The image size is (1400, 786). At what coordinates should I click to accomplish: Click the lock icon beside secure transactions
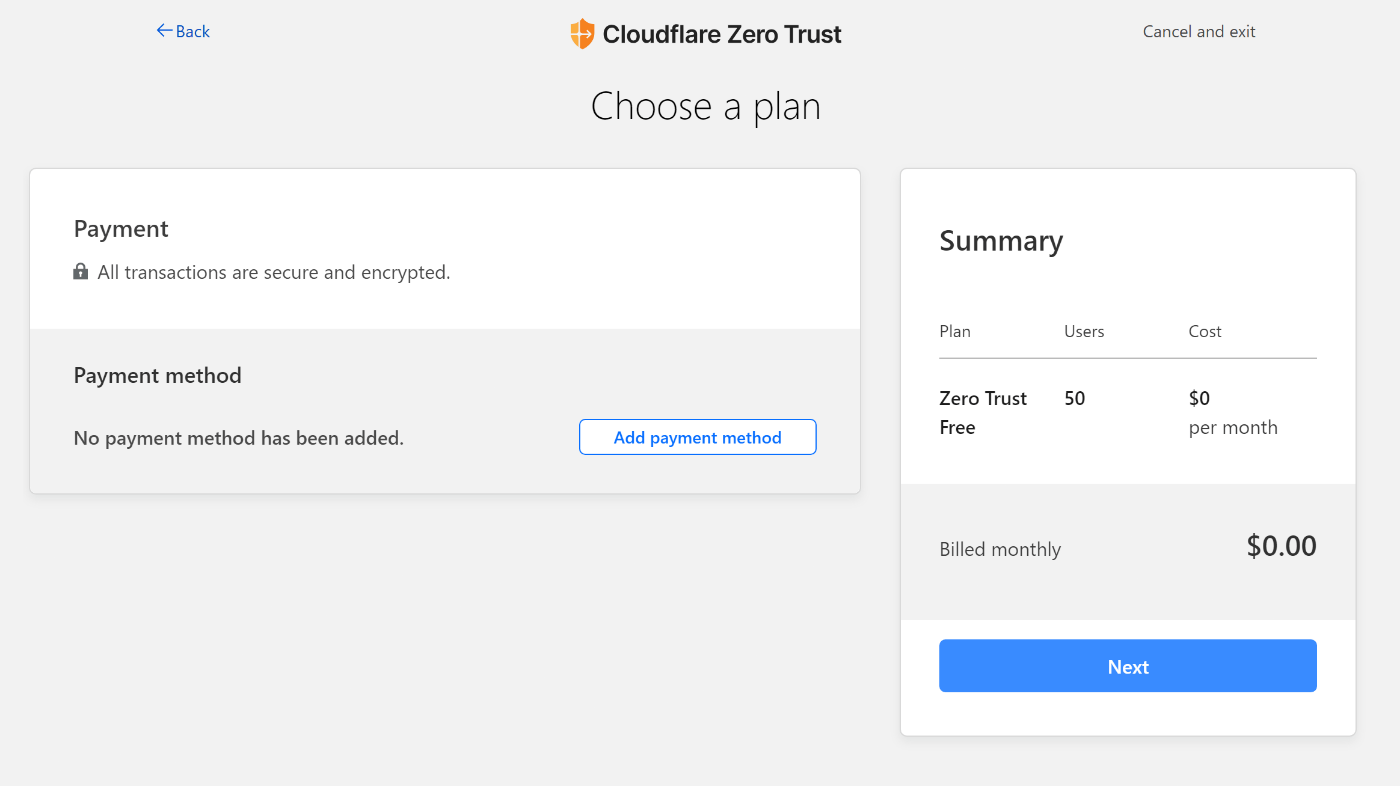pyautogui.click(x=81, y=272)
